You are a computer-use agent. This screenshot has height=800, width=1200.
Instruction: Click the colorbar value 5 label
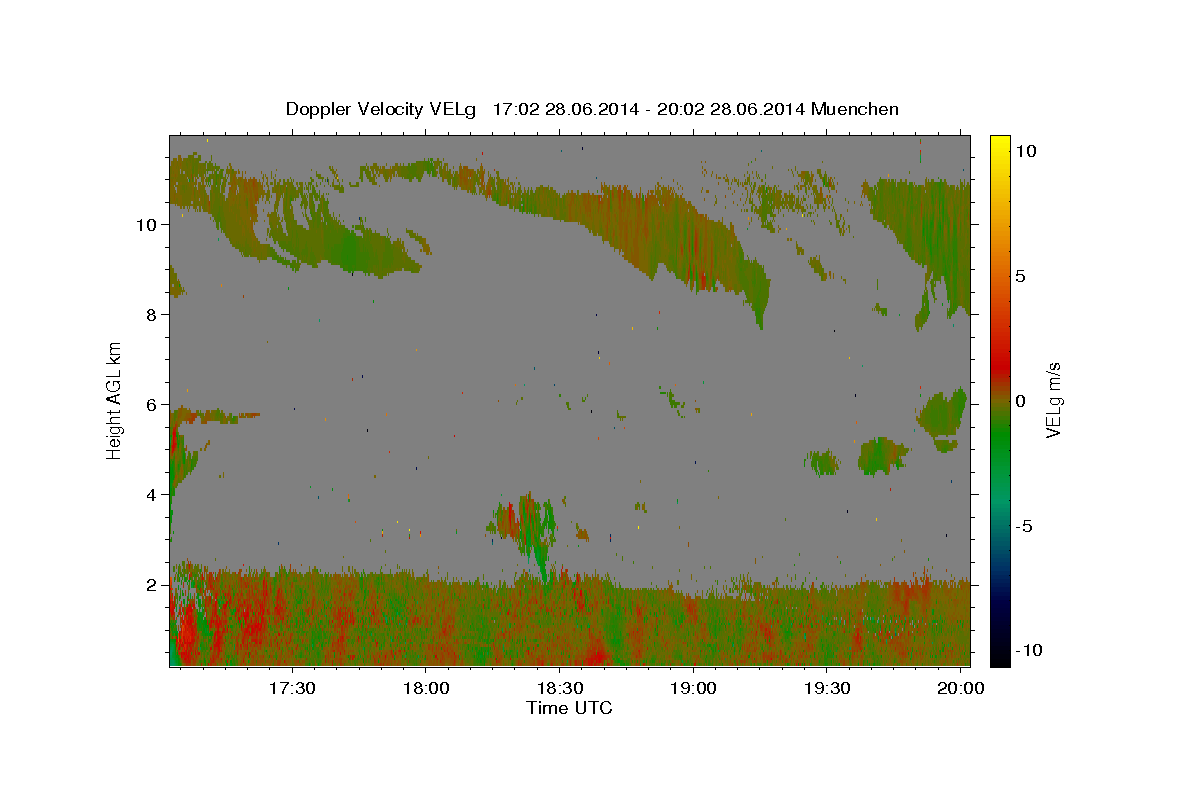click(1021, 275)
